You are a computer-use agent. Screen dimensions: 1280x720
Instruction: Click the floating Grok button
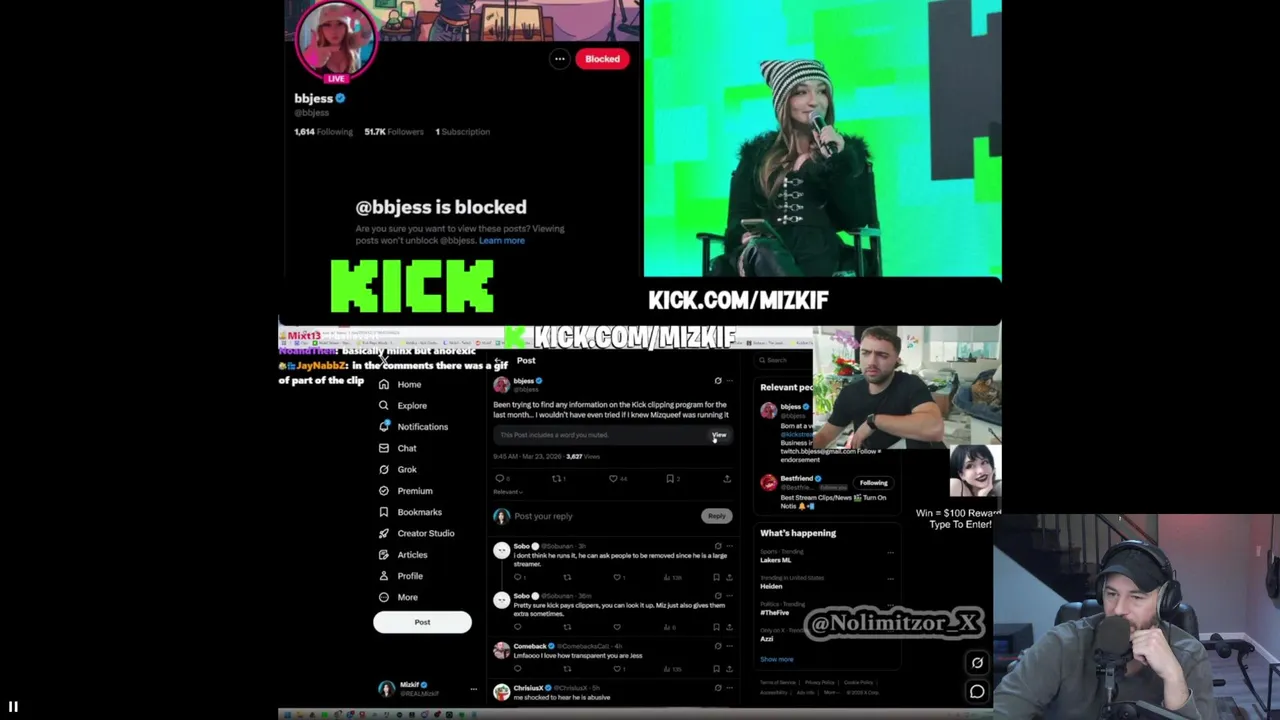(977, 662)
